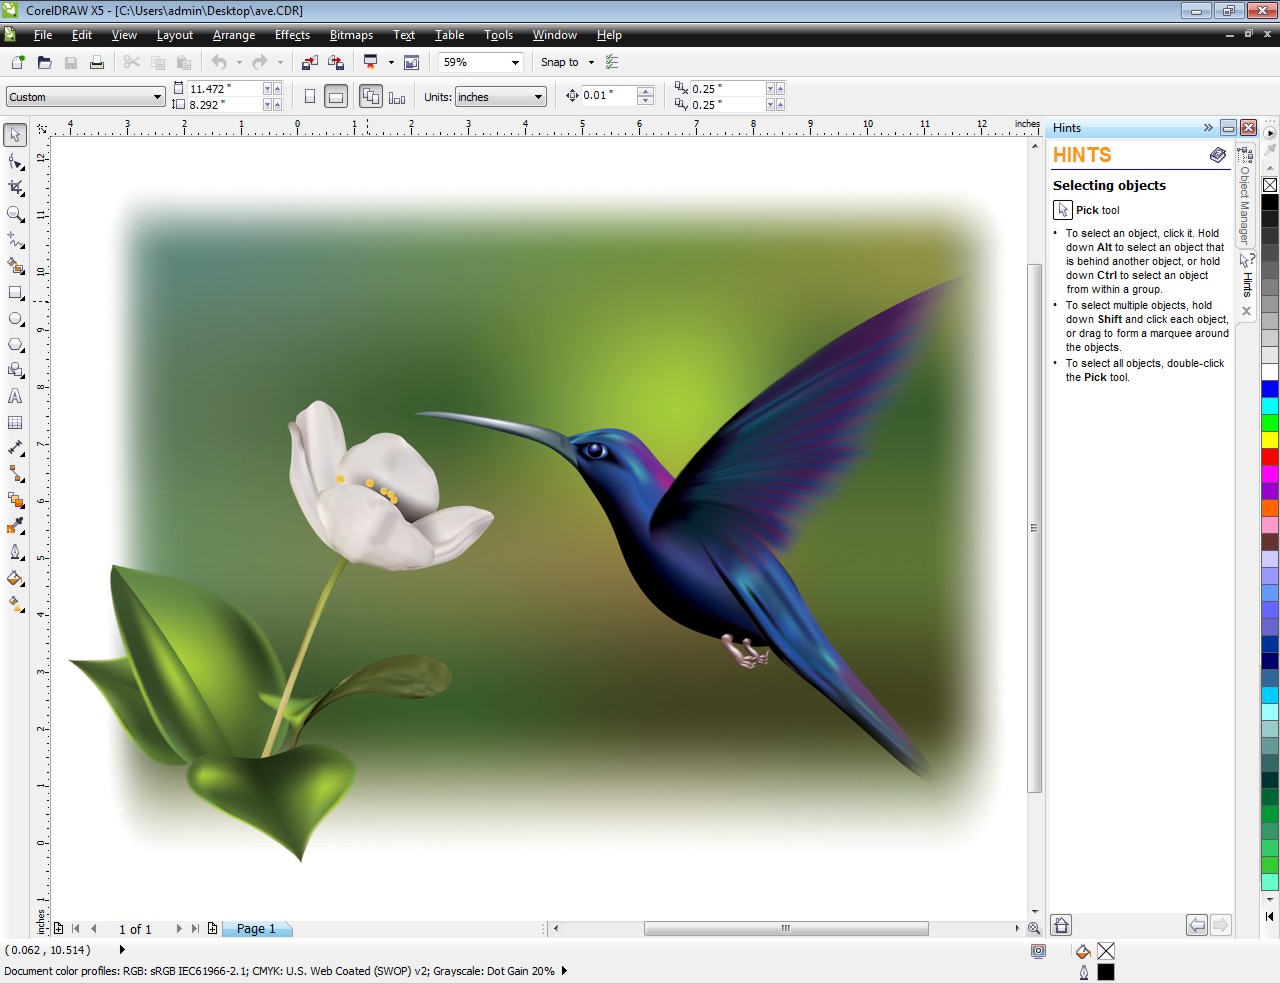The height and width of the screenshot is (984, 1280).
Task: Select the Pick tool
Action: pyautogui.click(x=14, y=134)
